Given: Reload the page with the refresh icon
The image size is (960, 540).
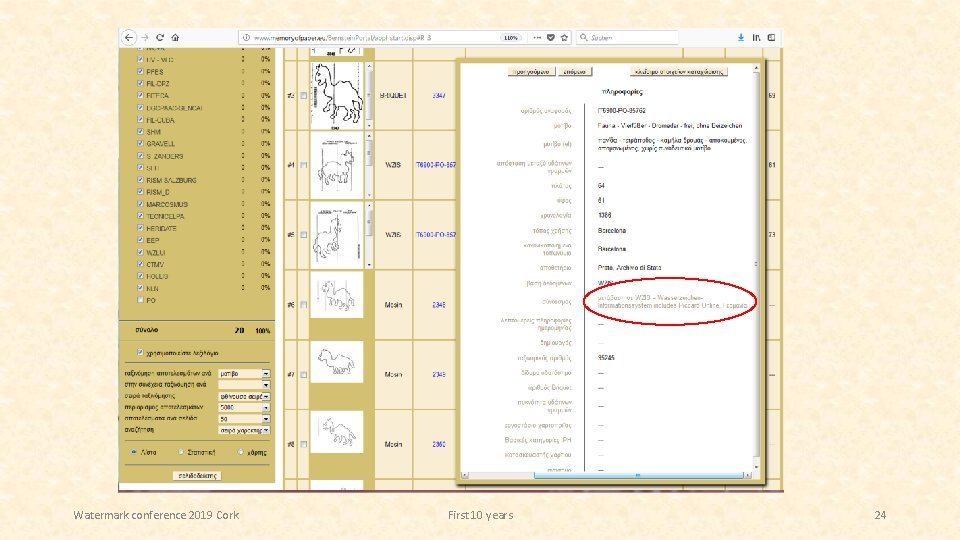Looking at the screenshot, I should 160,37.
